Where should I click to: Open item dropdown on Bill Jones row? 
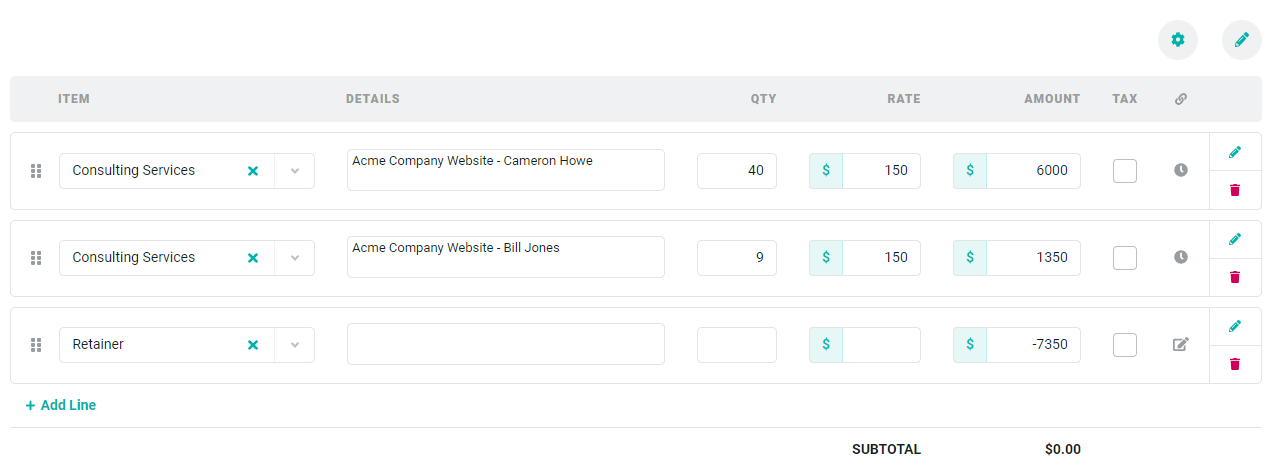tap(295, 258)
